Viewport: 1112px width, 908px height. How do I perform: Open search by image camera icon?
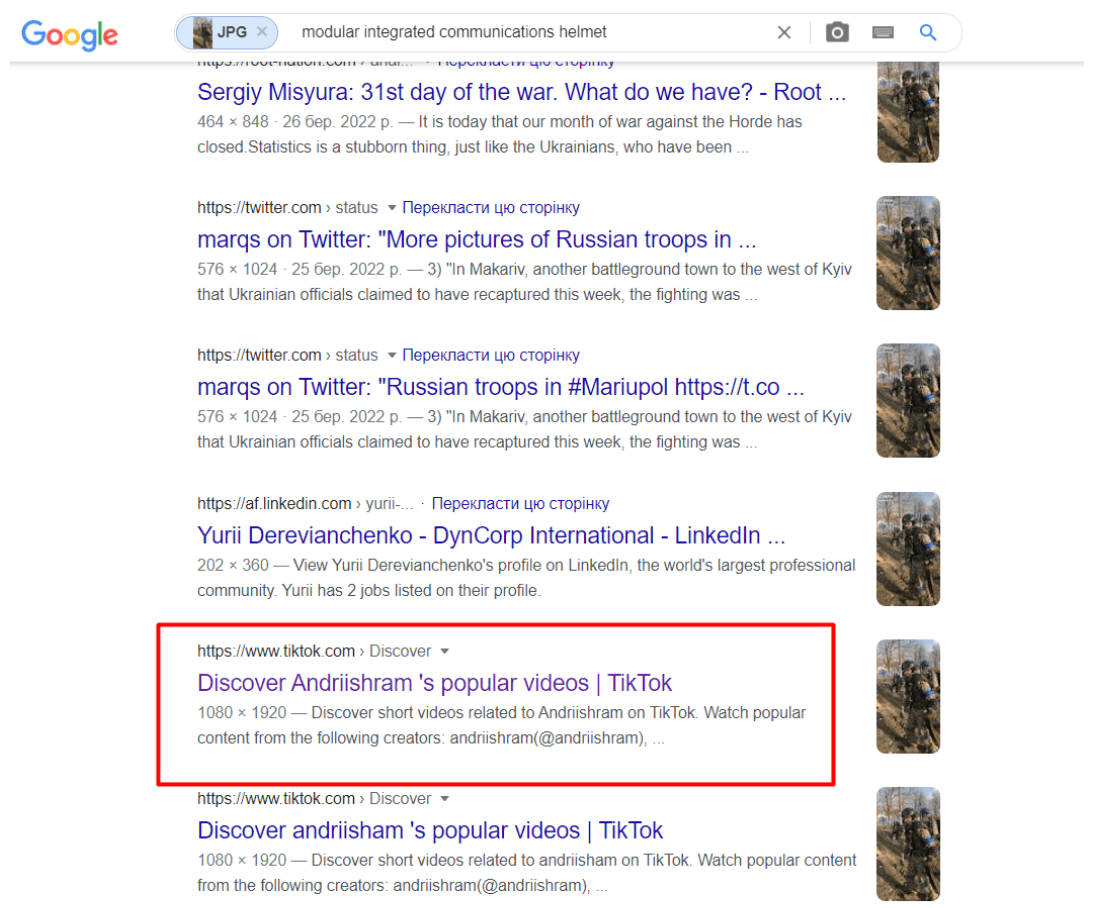tap(837, 33)
